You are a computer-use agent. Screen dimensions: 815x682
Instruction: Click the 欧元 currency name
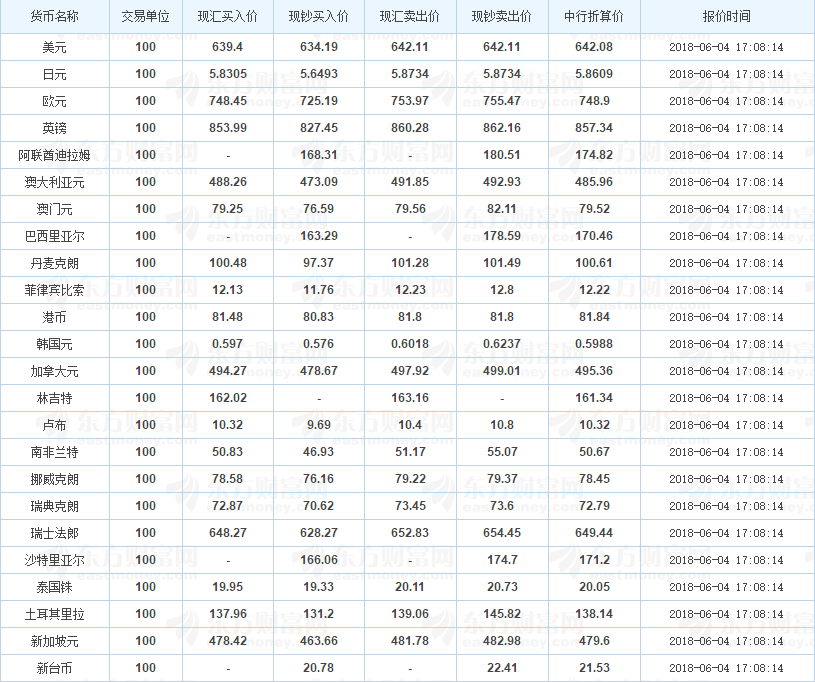click(x=55, y=101)
